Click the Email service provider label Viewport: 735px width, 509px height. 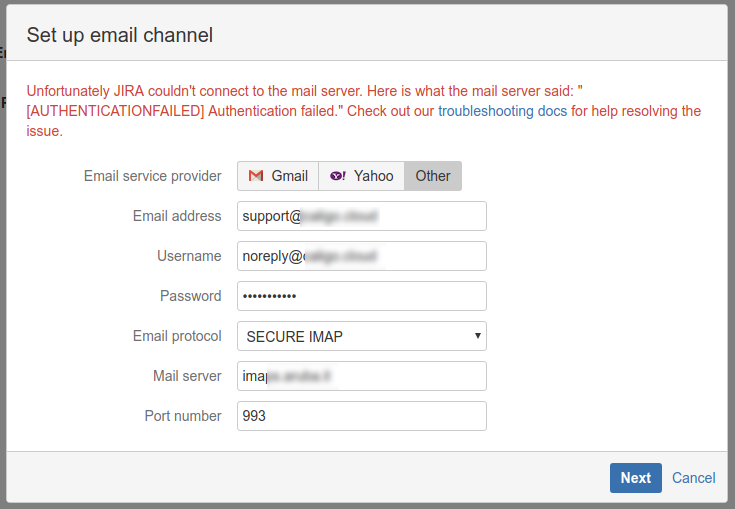coord(153,176)
